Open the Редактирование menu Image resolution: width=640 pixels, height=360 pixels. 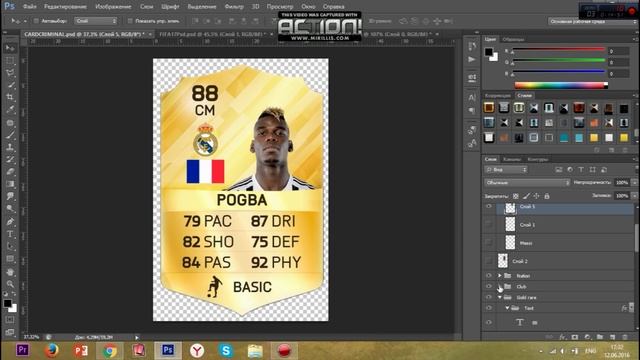click(65, 7)
